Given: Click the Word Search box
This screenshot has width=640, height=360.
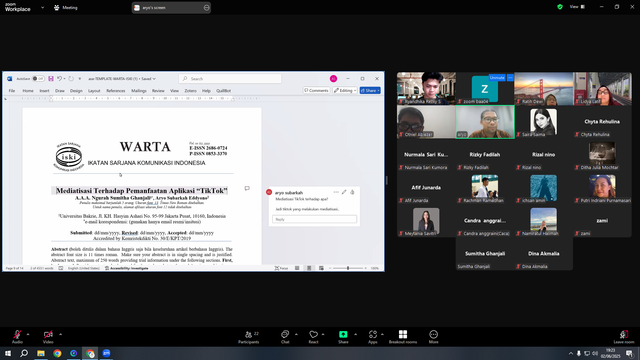Looking at the screenshot, I should tap(230, 78).
